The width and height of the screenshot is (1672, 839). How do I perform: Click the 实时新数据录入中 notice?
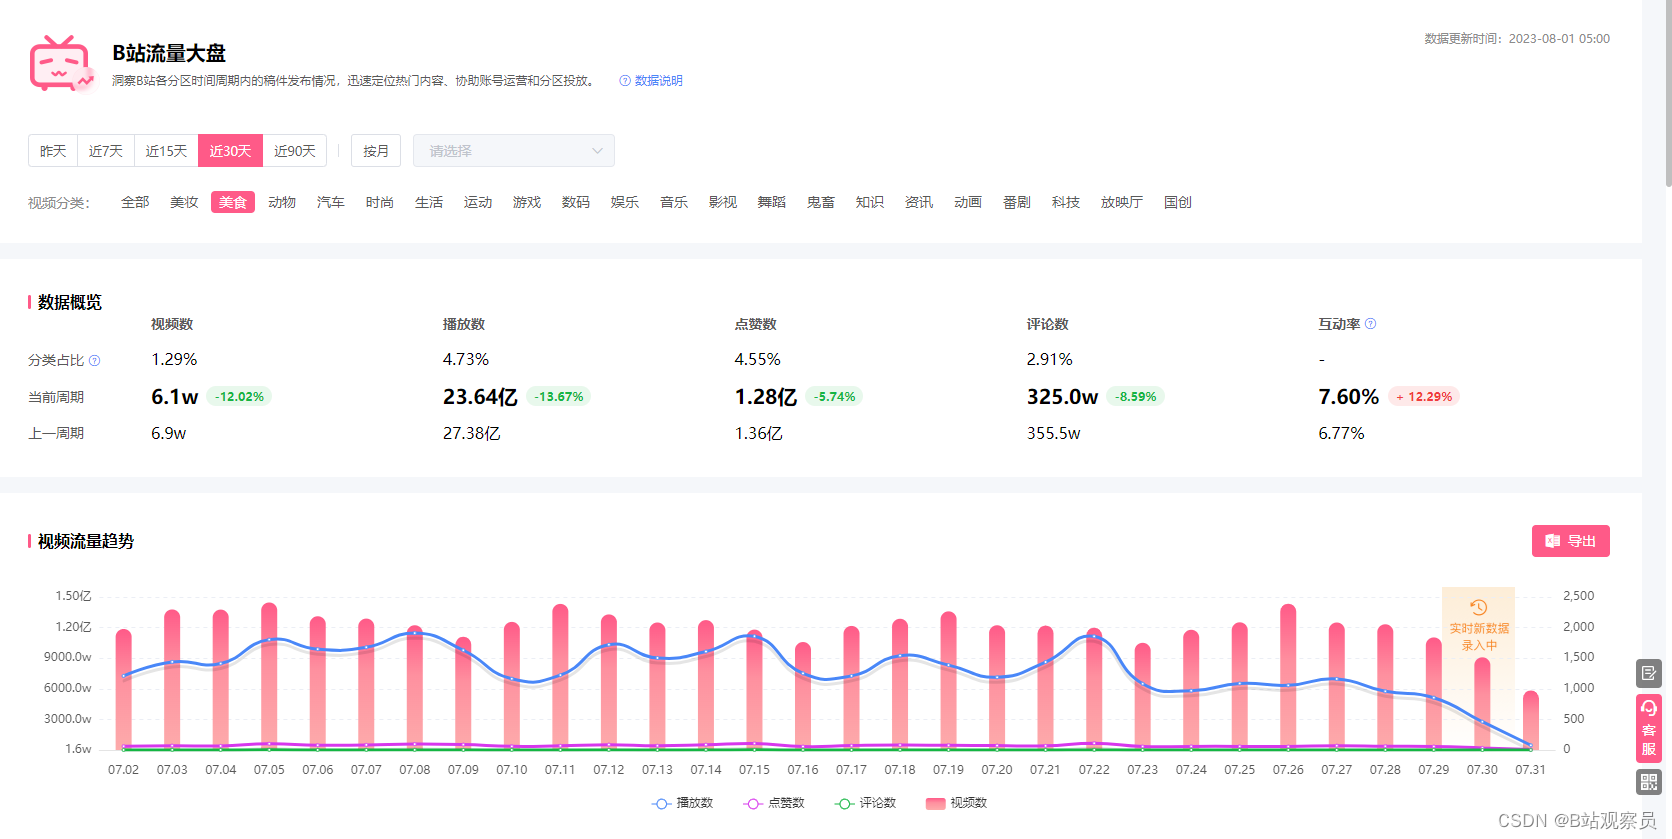(1479, 637)
